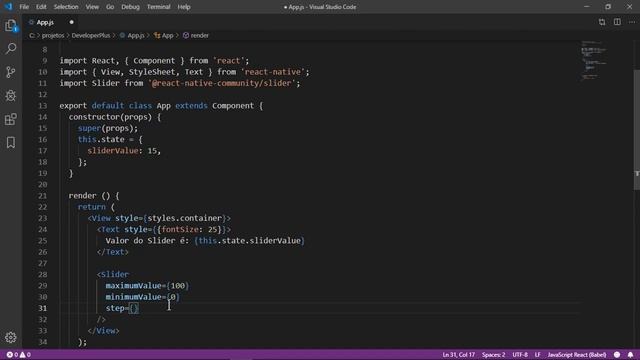Click line number 13 in the gutter
This screenshot has width=640, height=360.
click(42, 106)
